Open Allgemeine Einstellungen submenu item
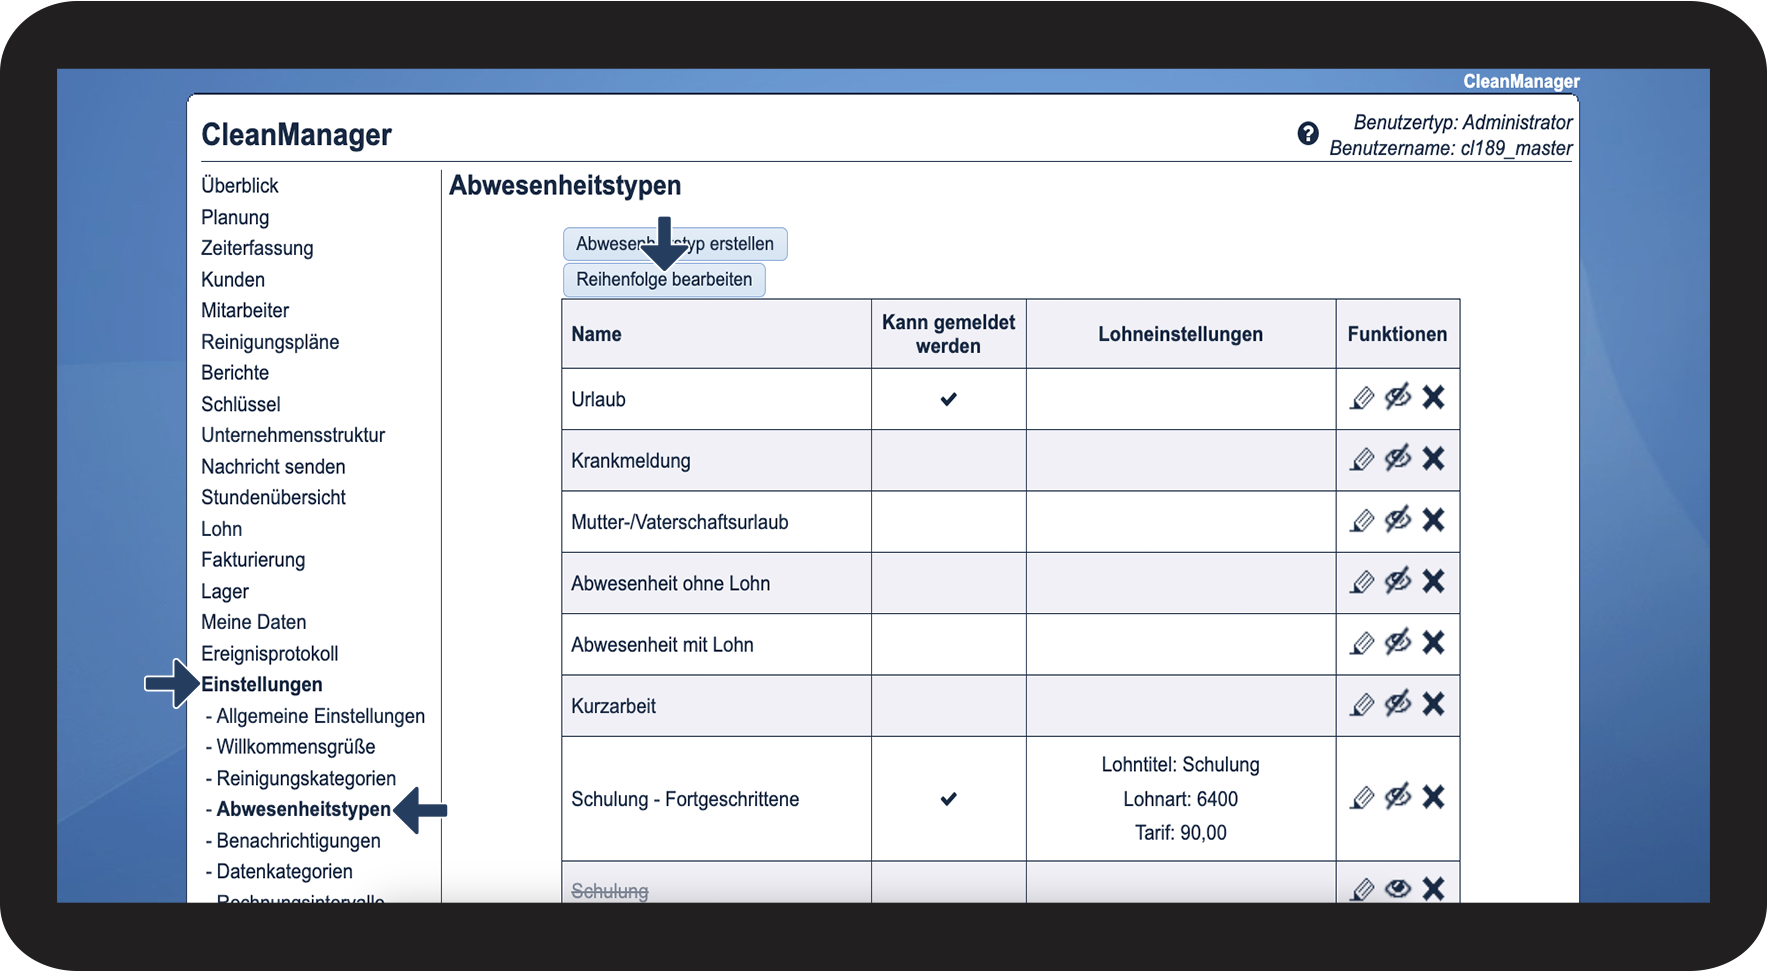The height and width of the screenshot is (971, 1767). coord(321,716)
